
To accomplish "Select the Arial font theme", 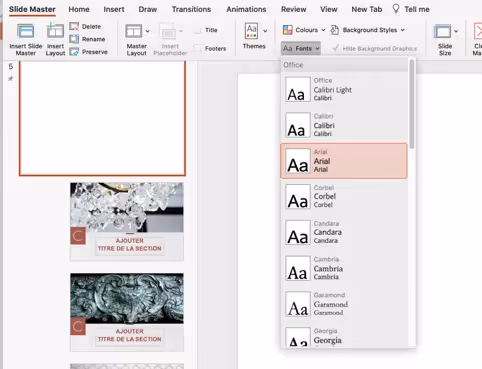I will 344,161.
